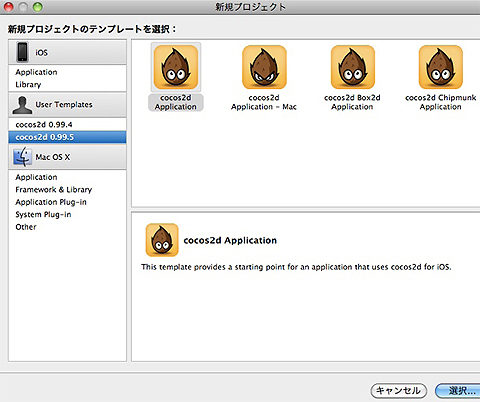Select Framework & Library category
Image resolution: width=480 pixels, height=402 pixels.
[x=67, y=189]
